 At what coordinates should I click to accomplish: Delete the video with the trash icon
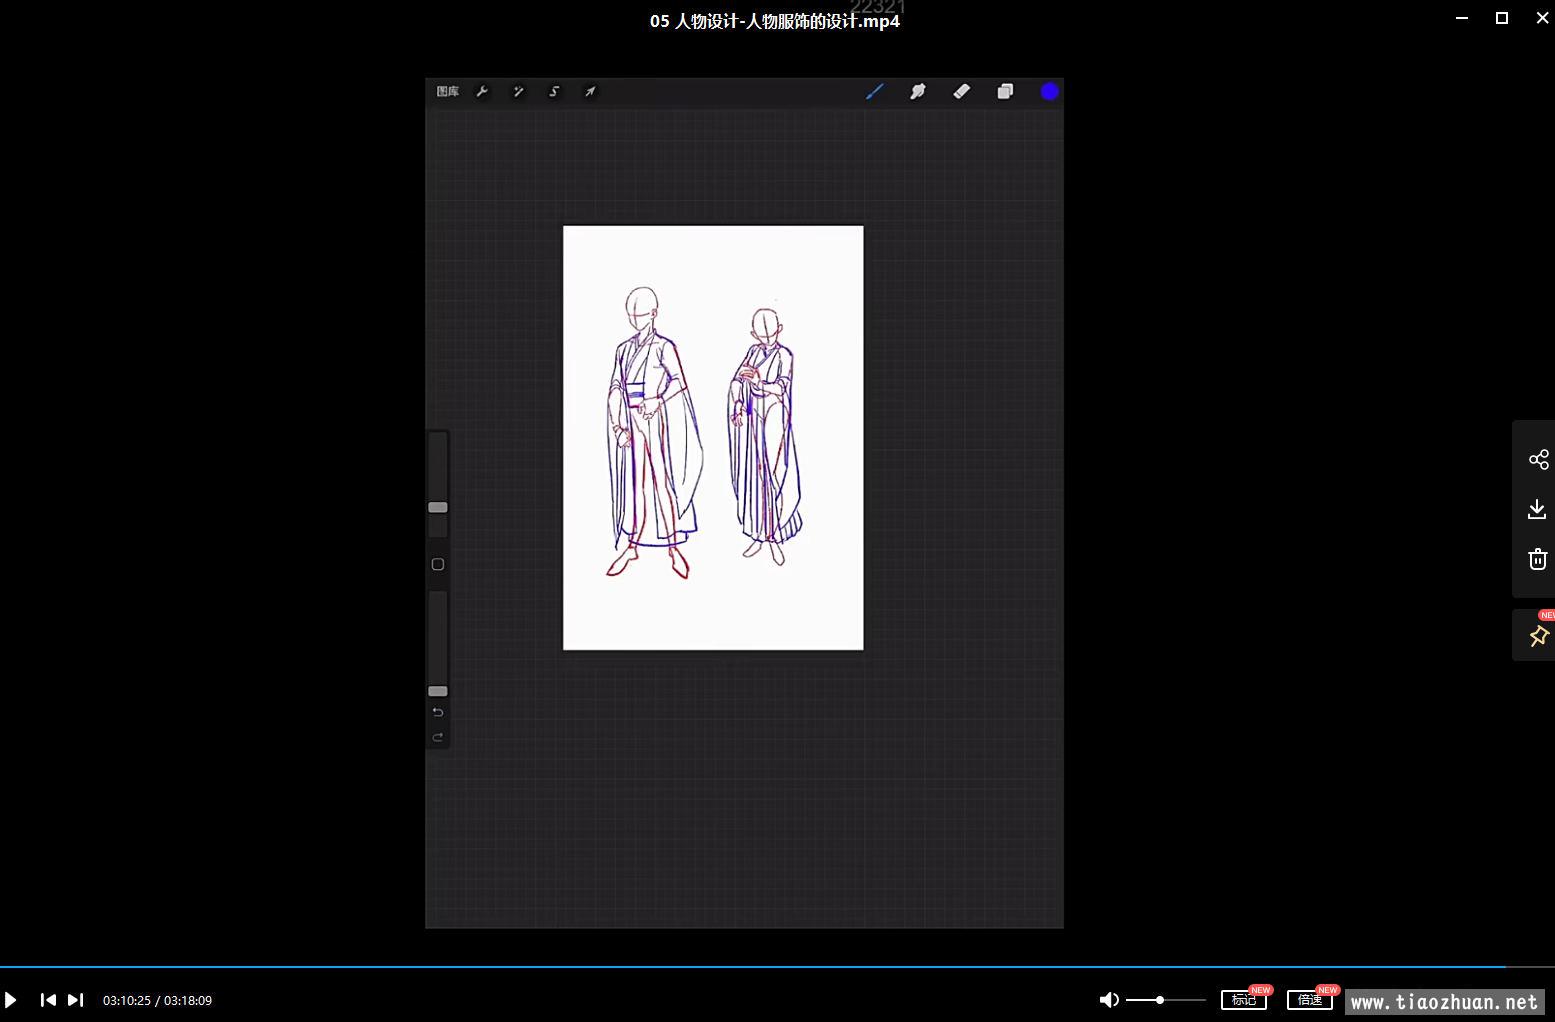tap(1538, 559)
